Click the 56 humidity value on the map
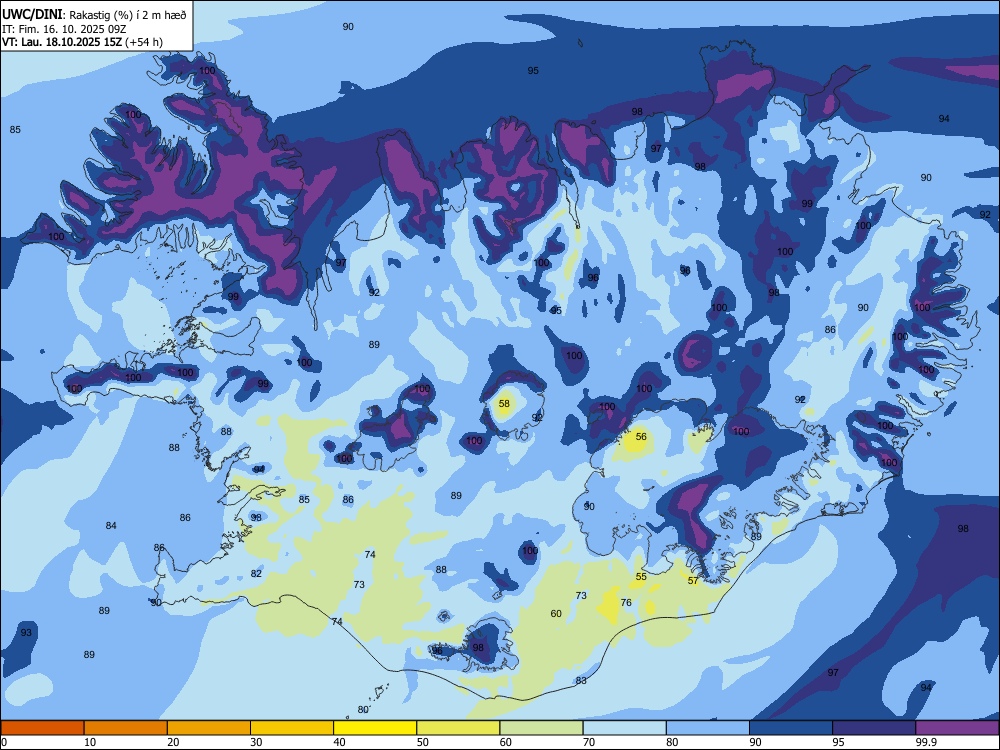This screenshot has width=1000, height=750. [x=641, y=437]
